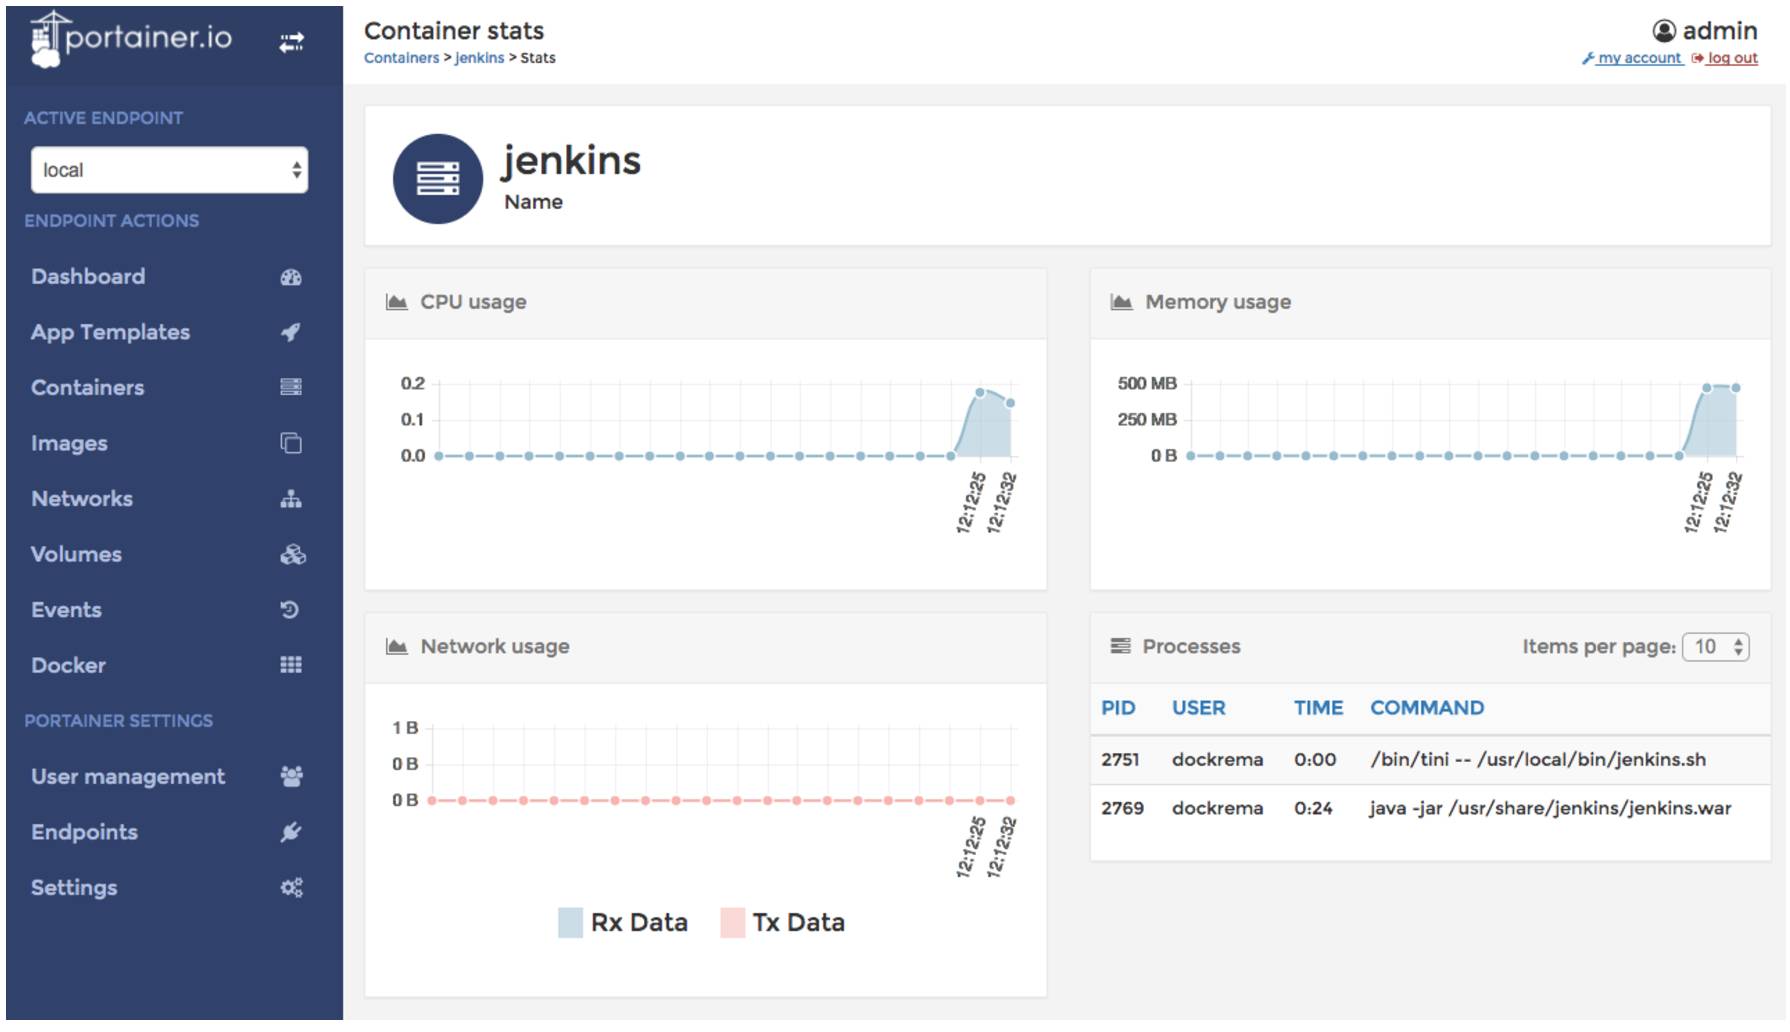1790x1032 pixels.
Task: Click the CPU usage chart icon
Action: coord(397,302)
